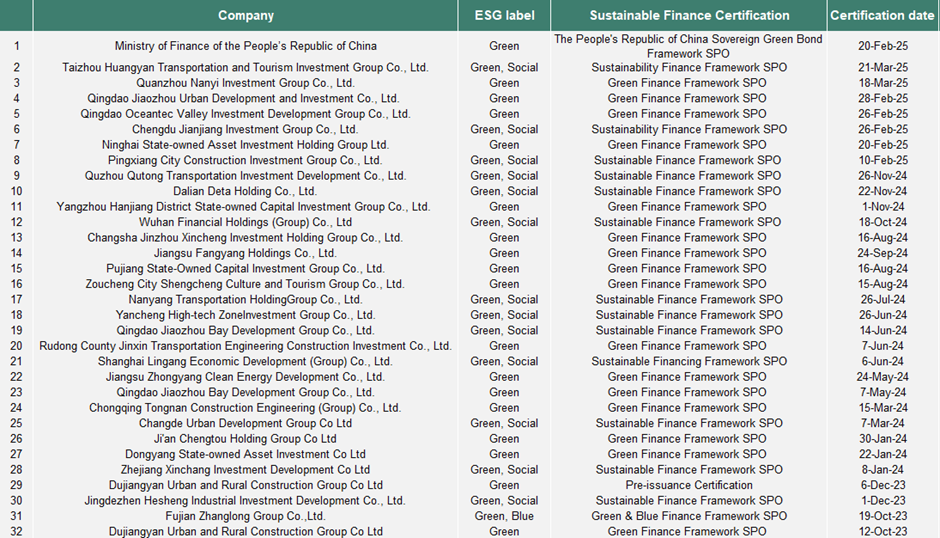Click certification date 18-Mar-25

pos(882,83)
